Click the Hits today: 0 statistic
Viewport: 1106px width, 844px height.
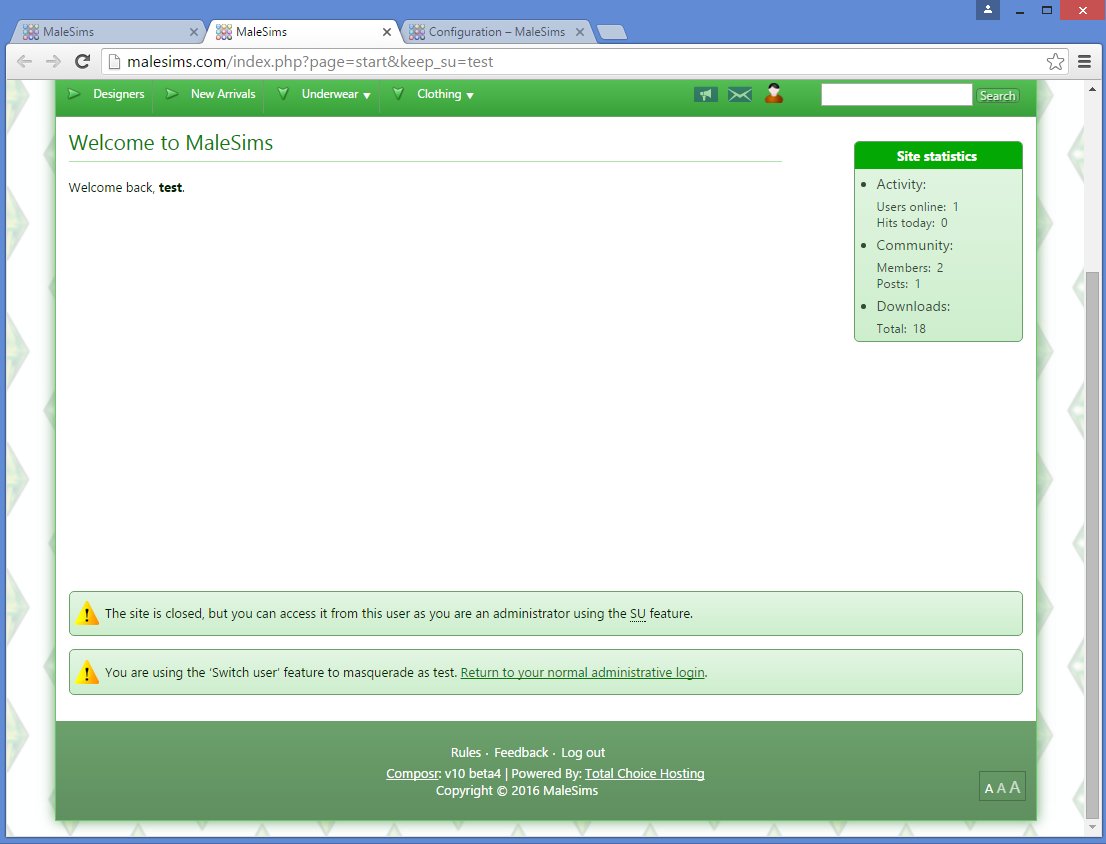tap(911, 223)
